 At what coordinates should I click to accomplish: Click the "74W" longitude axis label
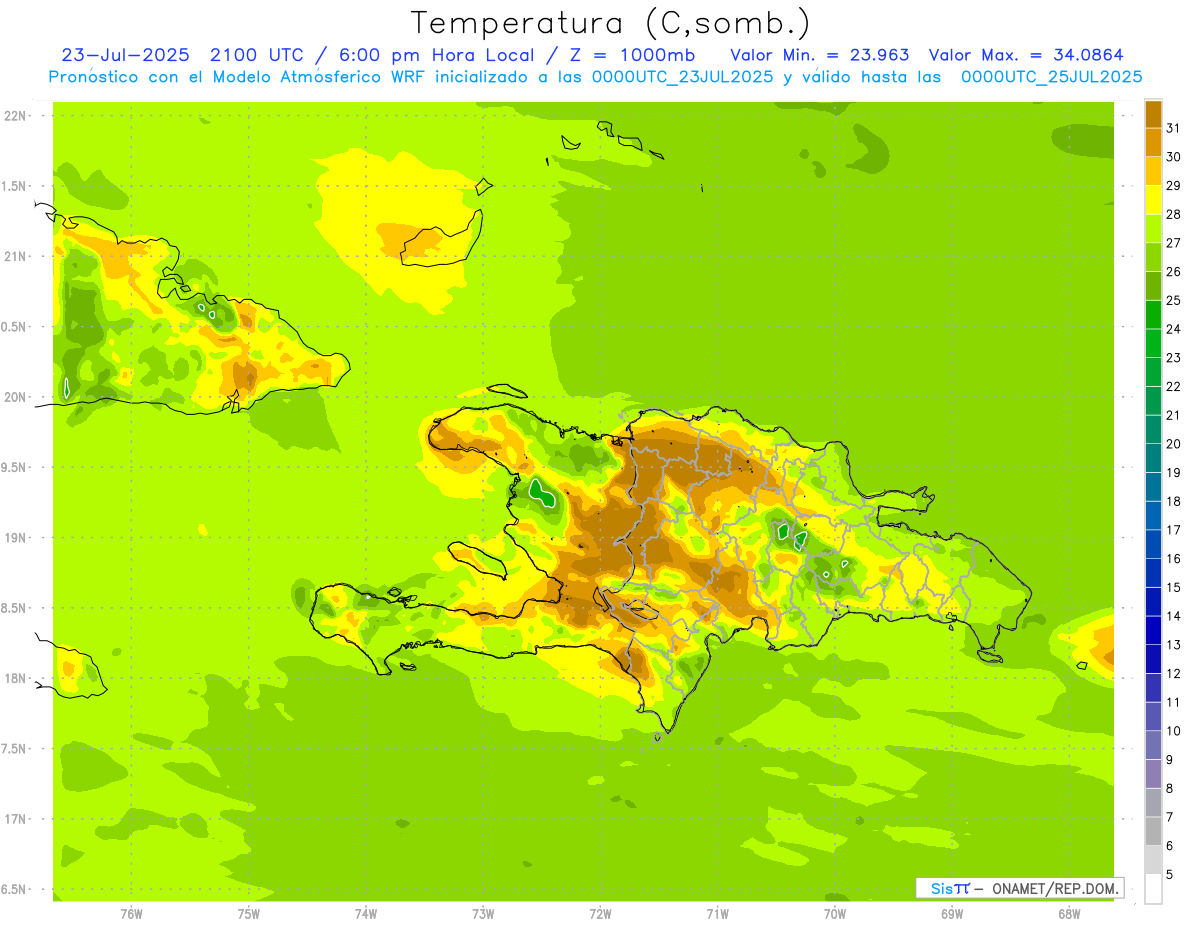click(x=366, y=914)
